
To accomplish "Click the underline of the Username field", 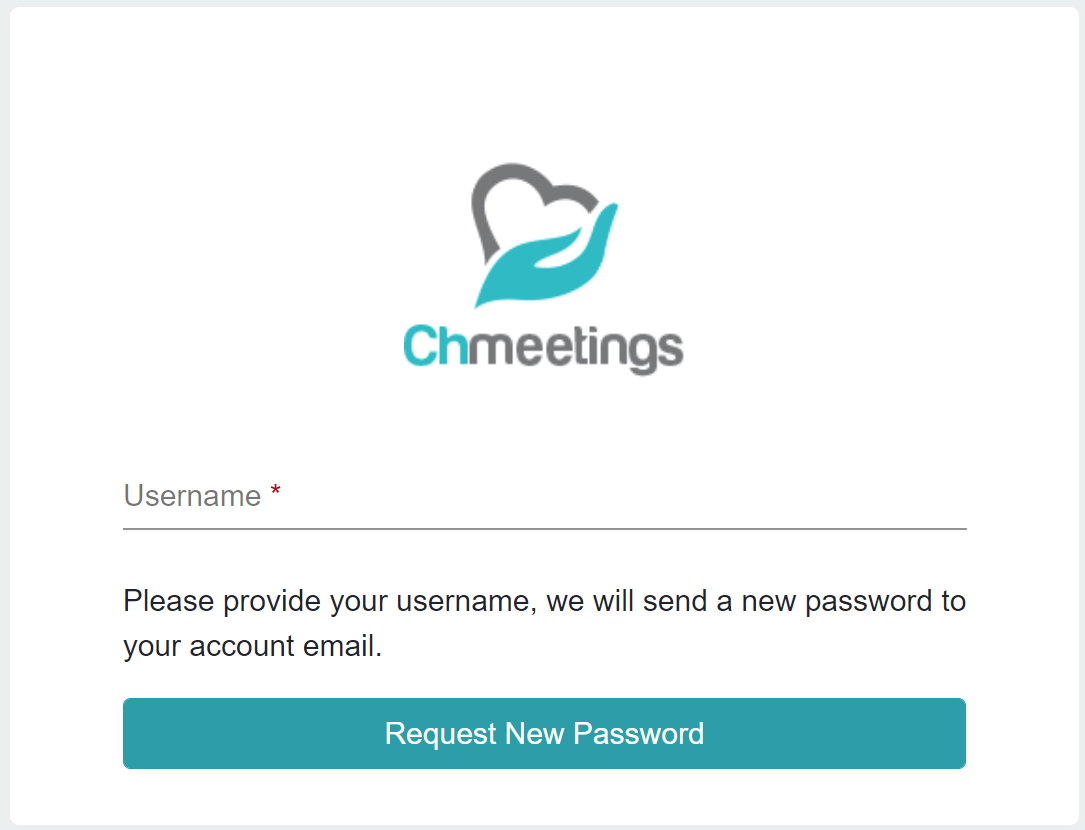I will 545,529.
